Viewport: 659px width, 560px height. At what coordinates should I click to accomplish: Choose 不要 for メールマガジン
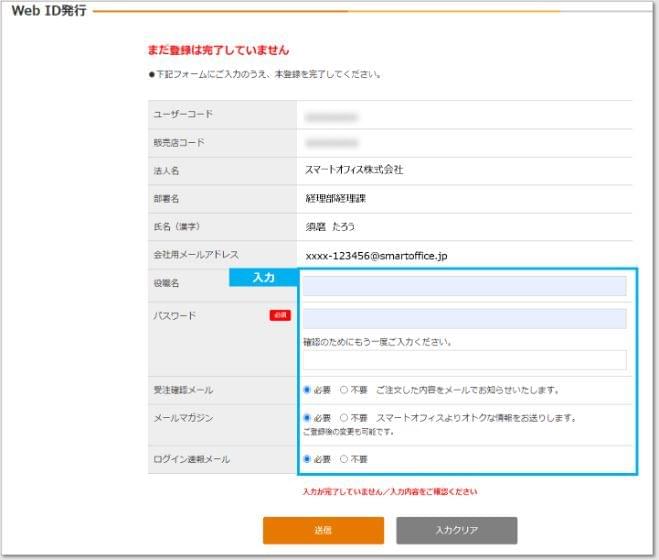[x=344, y=417]
